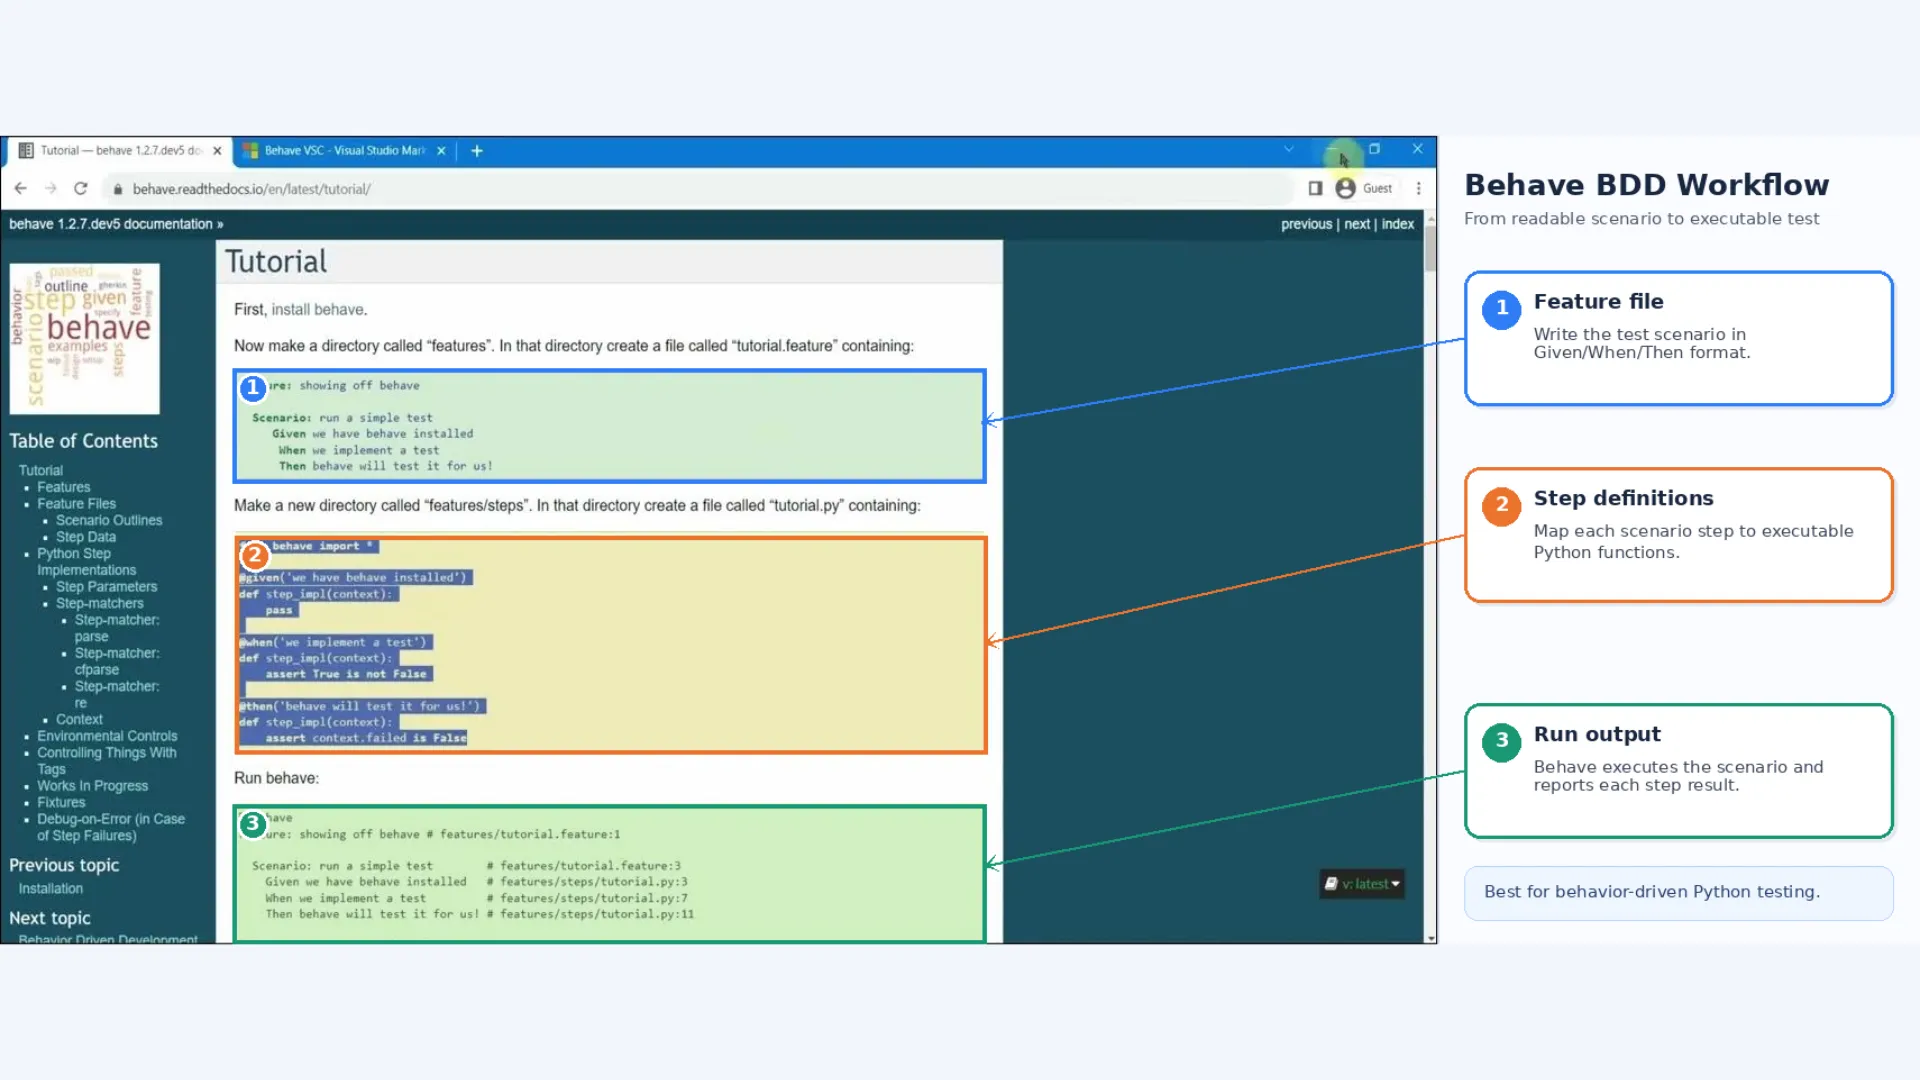Image resolution: width=1920 pixels, height=1080 pixels.
Task: Go to Context section
Action: click(79, 719)
